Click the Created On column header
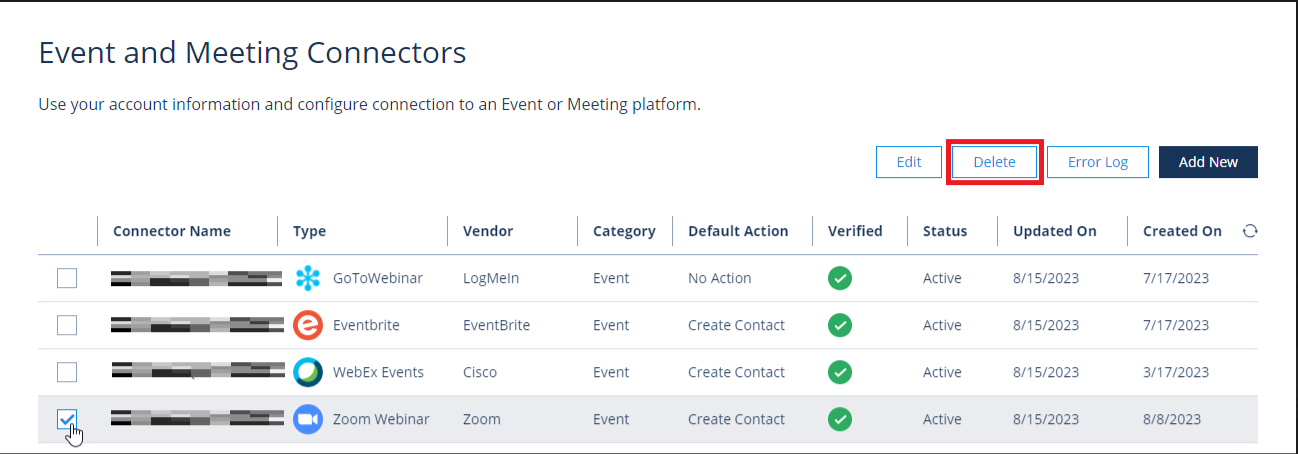Viewport: 1298px width, 454px height. pyautogui.click(x=1182, y=231)
